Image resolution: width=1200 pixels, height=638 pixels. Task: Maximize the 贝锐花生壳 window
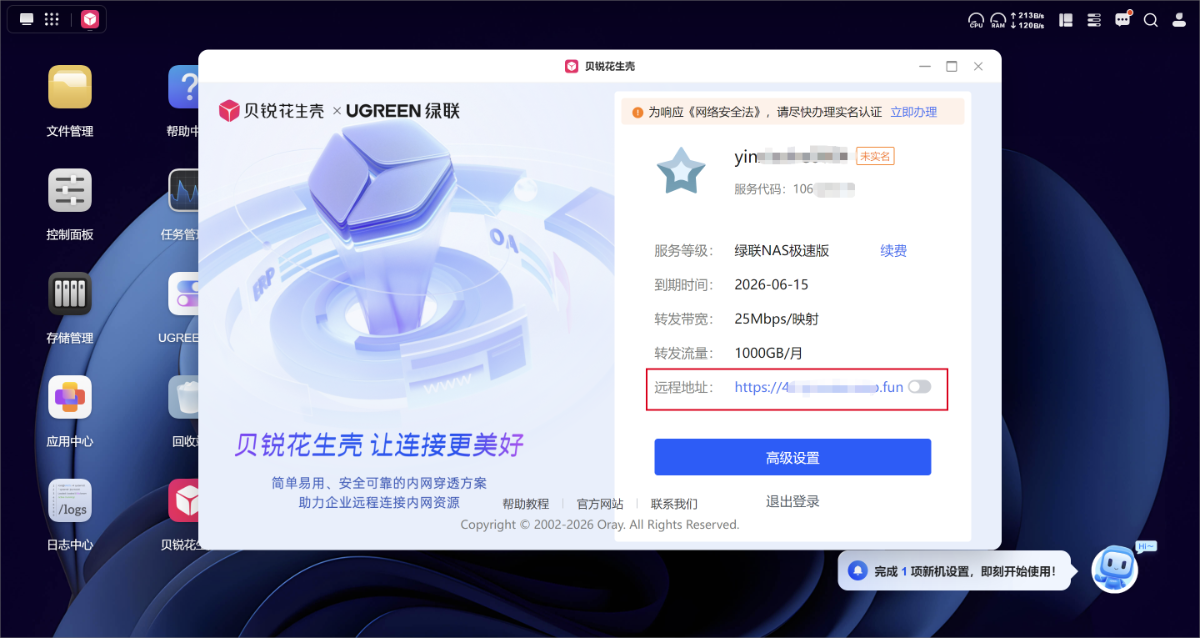[951, 66]
